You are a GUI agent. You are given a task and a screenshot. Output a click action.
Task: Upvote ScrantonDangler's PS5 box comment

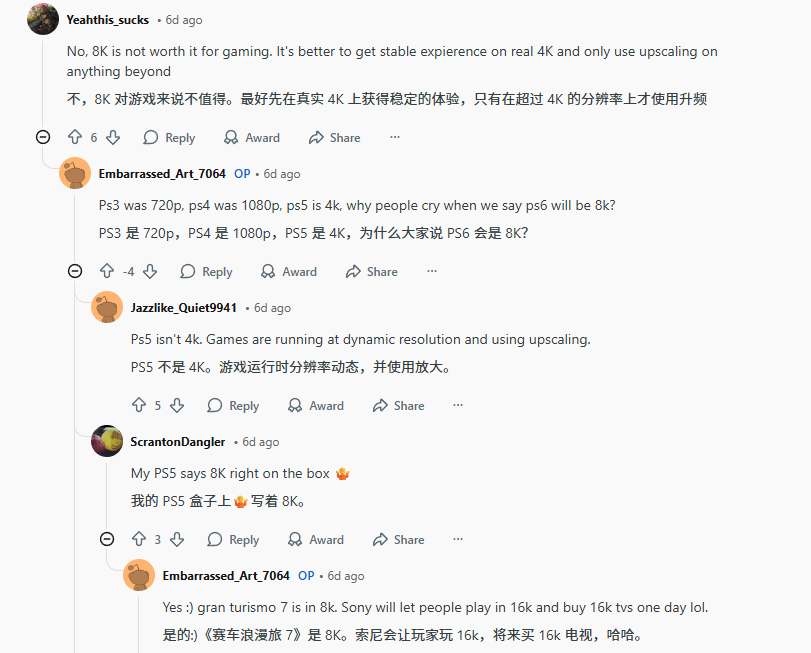(139, 540)
